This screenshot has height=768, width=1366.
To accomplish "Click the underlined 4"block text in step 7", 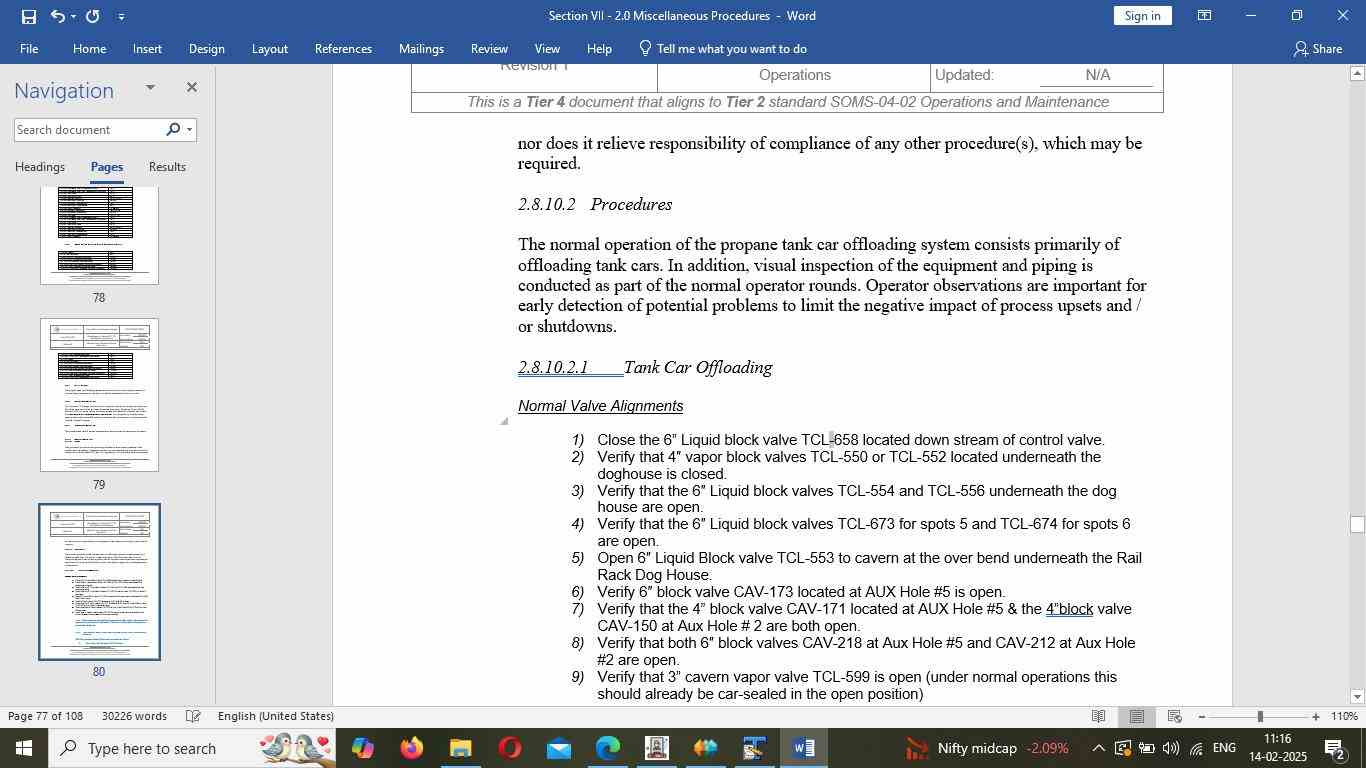I will [1069, 609].
